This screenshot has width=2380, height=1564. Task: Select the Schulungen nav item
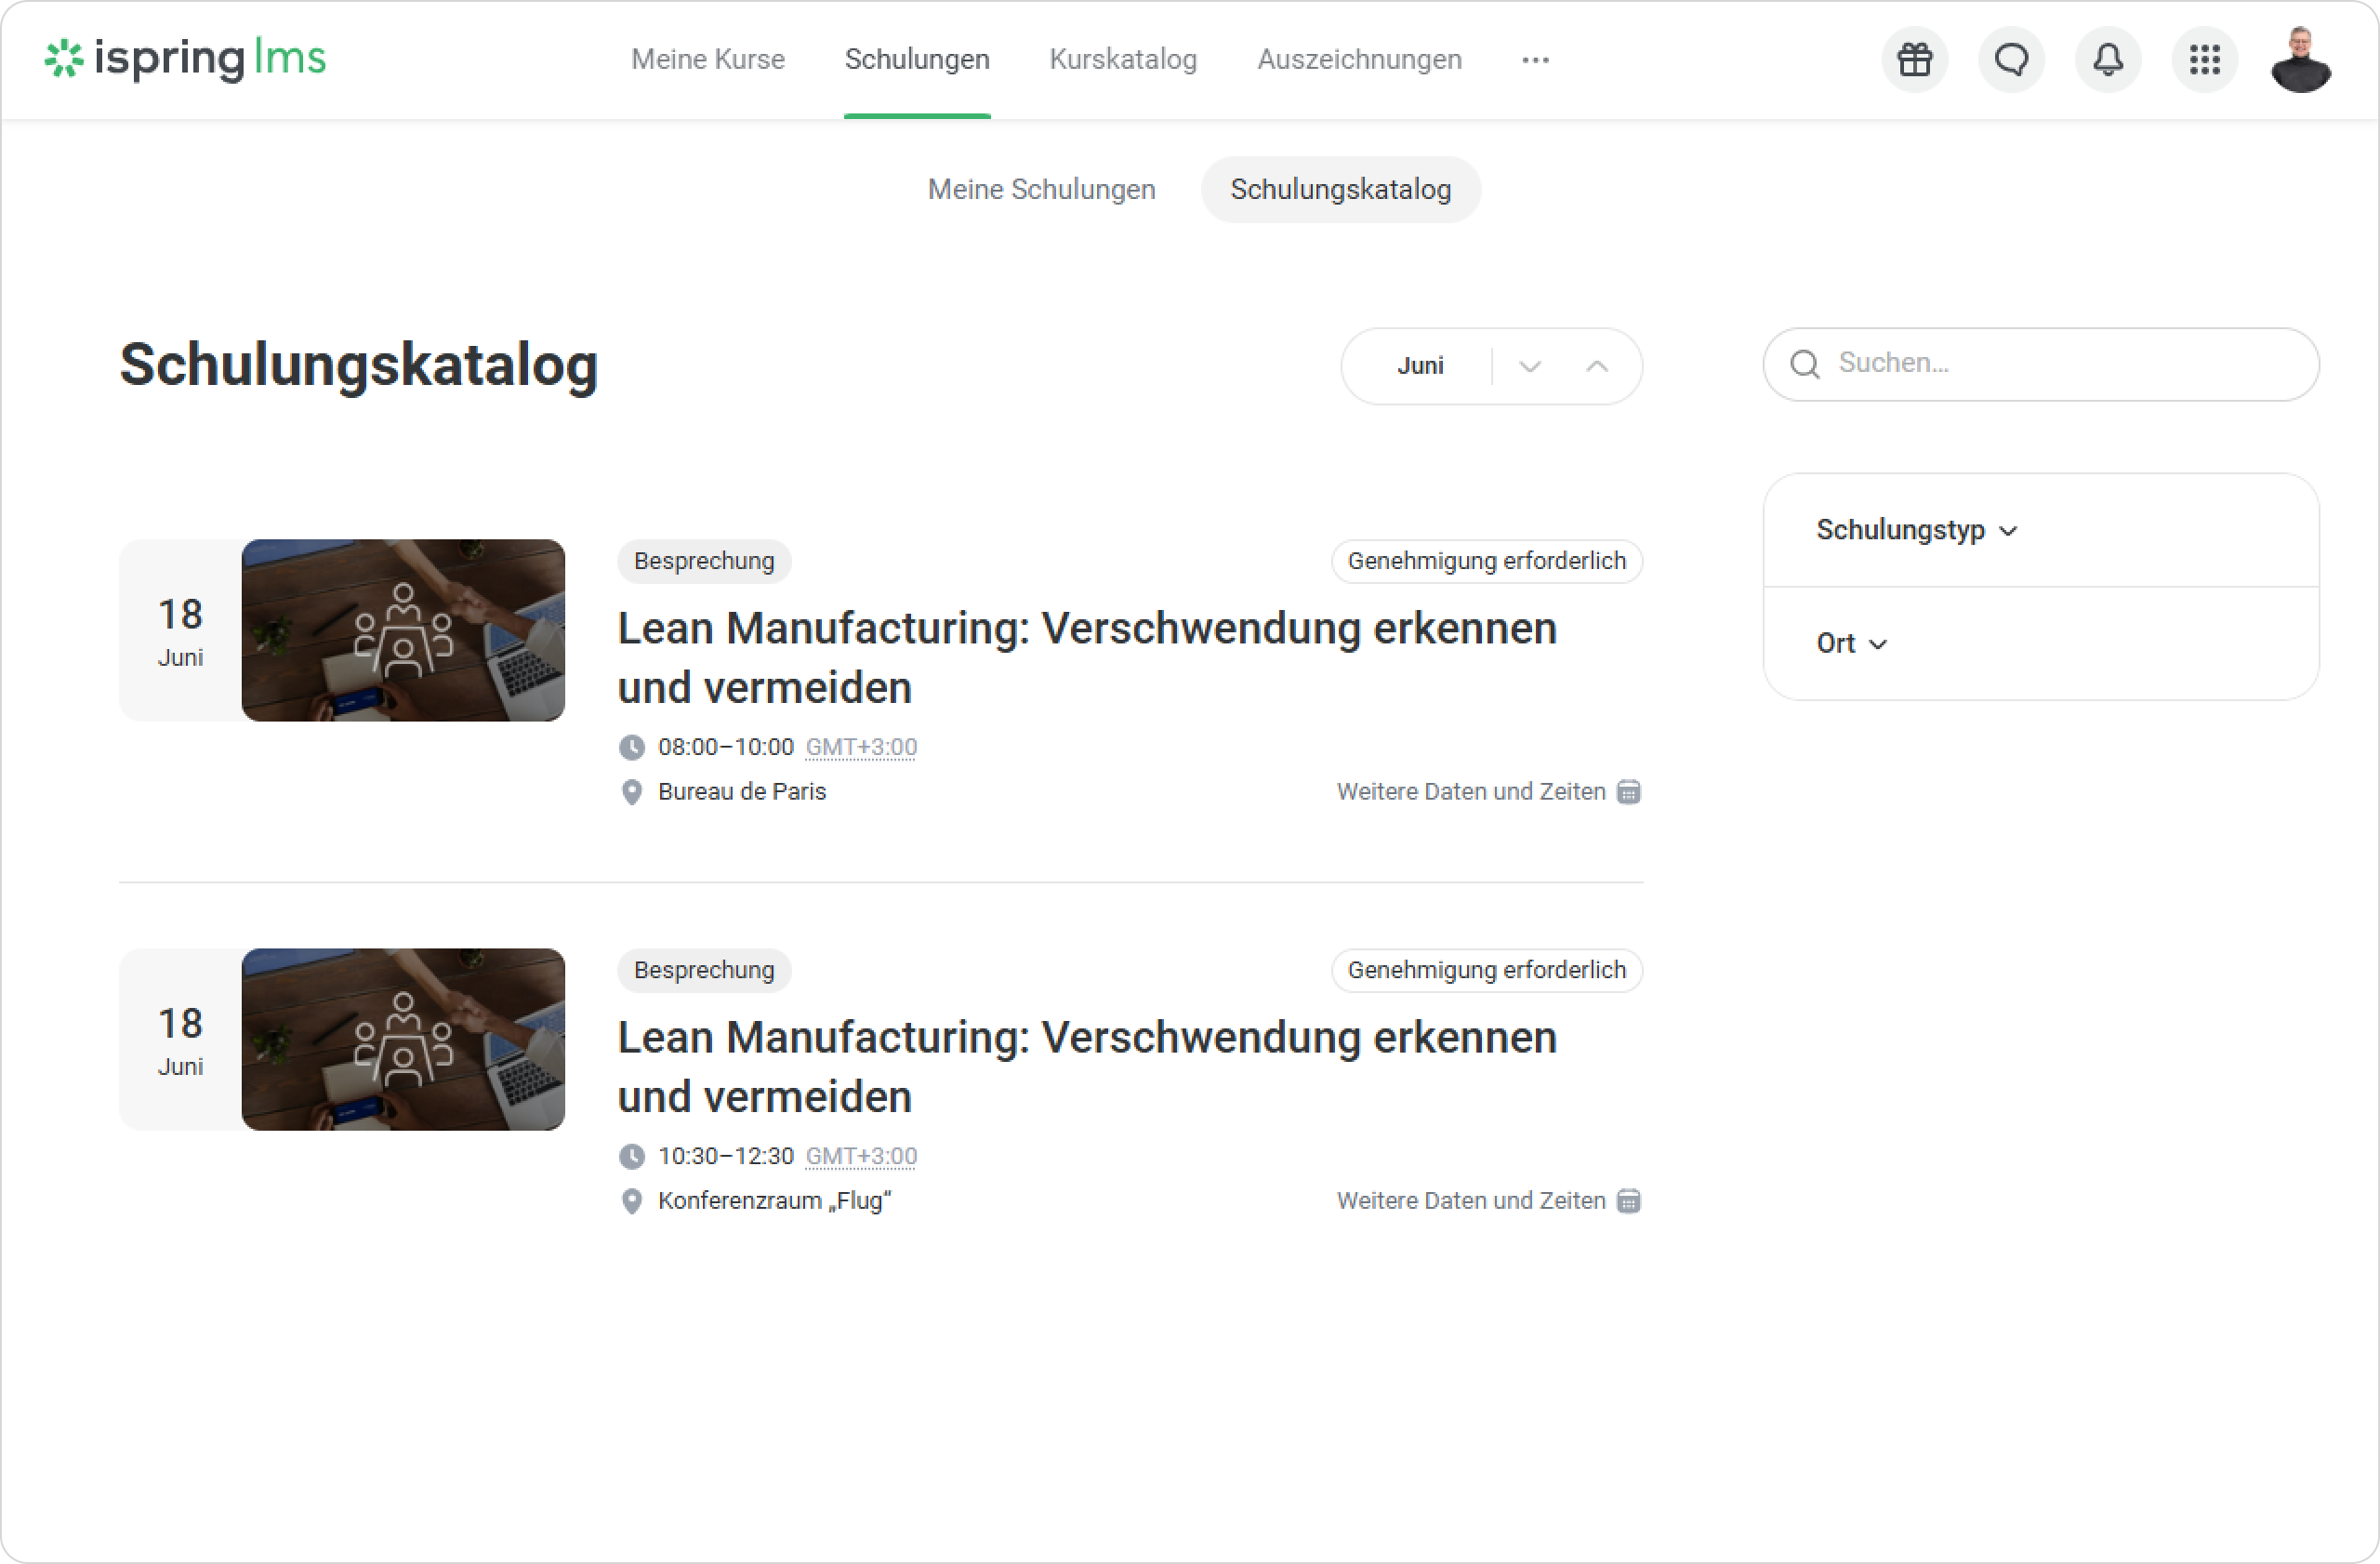tap(917, 59)
